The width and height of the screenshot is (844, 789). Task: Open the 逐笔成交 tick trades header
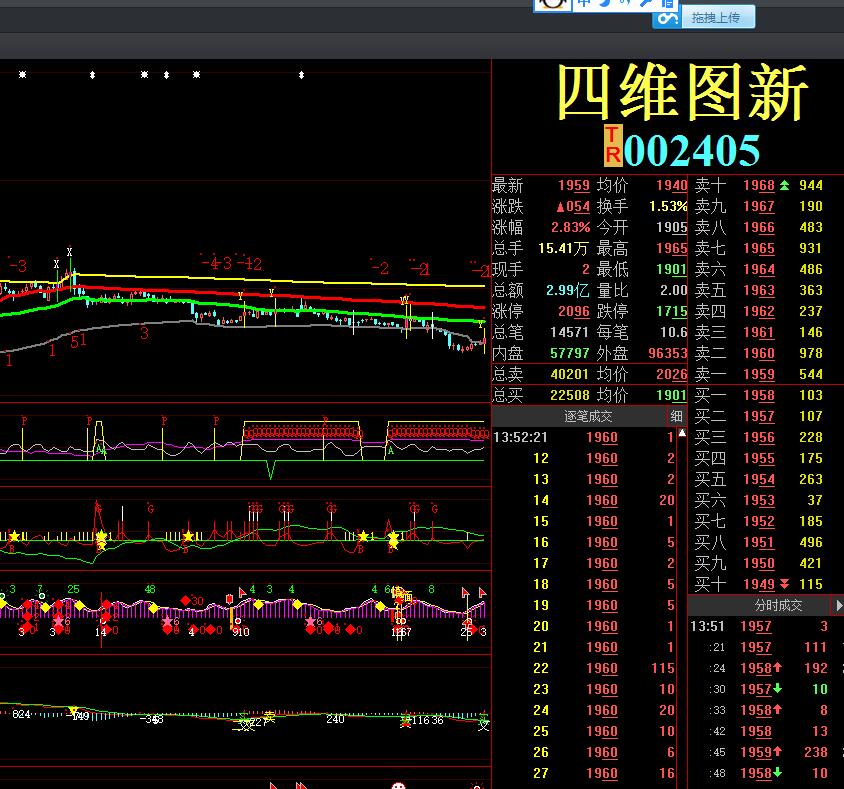pos(588,416)
